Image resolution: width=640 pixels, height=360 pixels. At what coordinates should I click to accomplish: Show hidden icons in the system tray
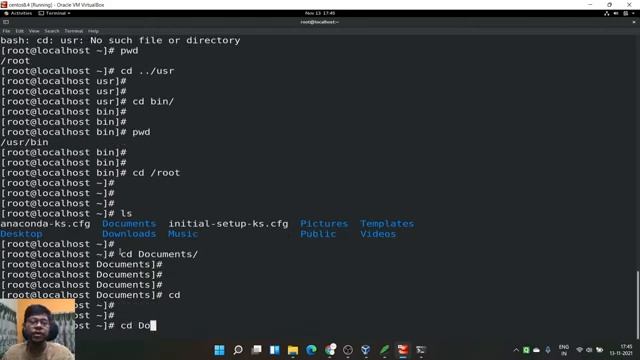click(516, 350)
